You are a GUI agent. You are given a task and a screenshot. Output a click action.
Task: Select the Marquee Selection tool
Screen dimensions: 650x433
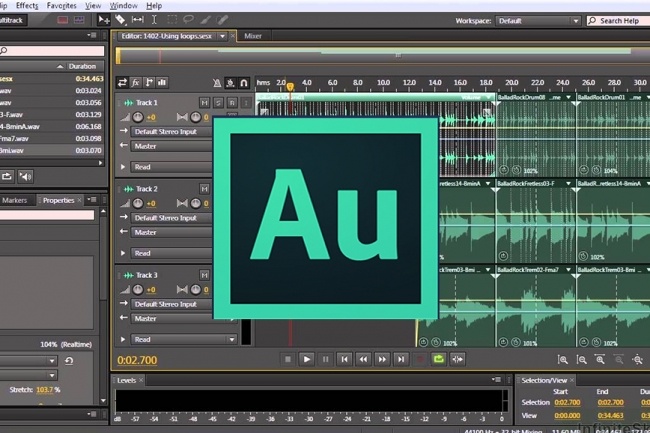[x=172, y=19]
